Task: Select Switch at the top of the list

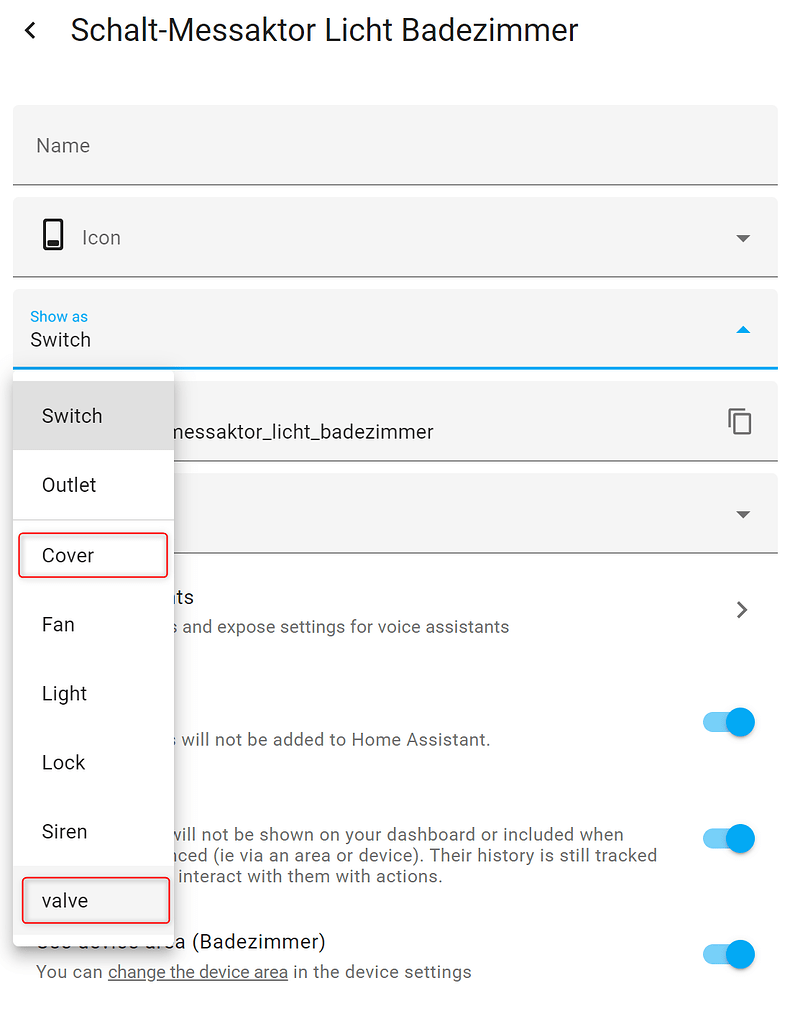Action: [71, 416]
